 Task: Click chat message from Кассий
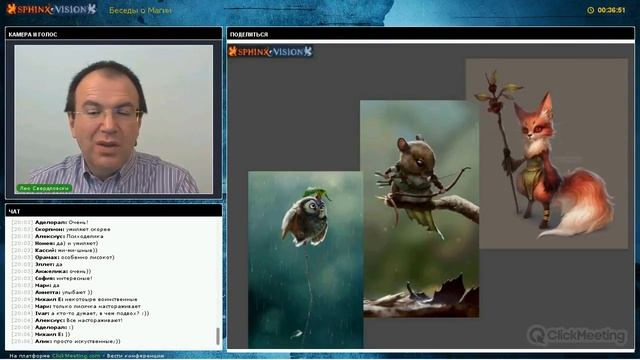(55, 250)
